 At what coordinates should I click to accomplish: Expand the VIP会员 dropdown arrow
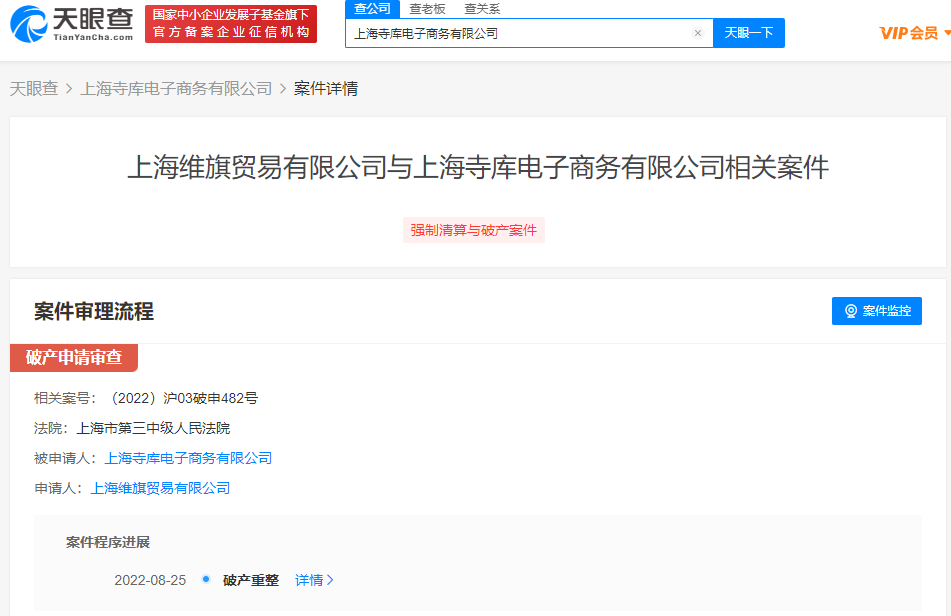coord(946,33)
